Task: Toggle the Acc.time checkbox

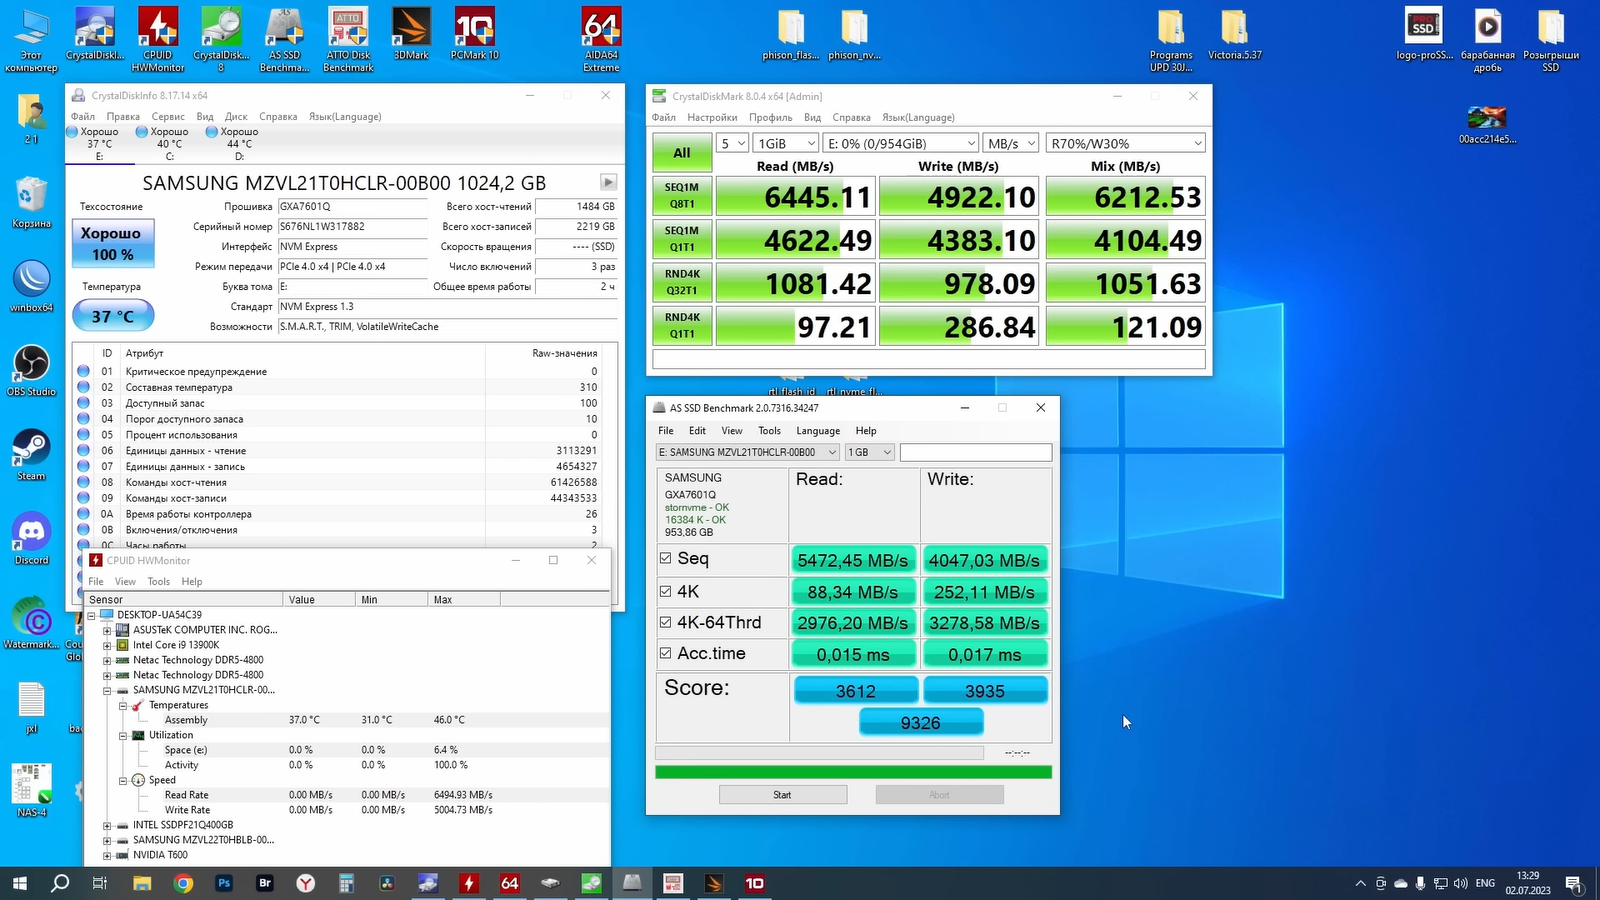Action: pos(666,653)
